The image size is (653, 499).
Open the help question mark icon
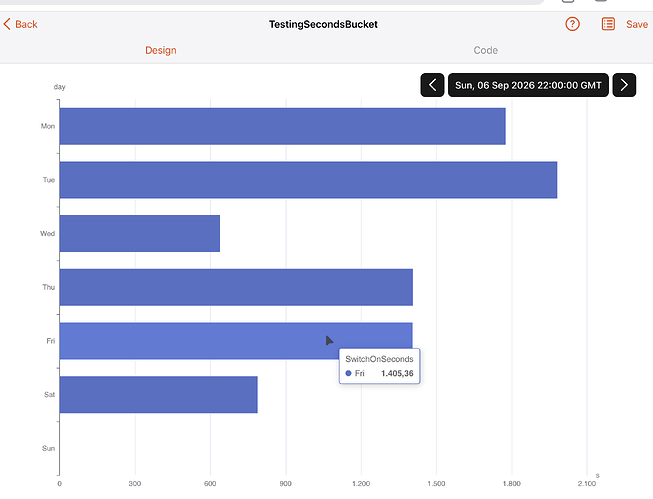point(572,24)
